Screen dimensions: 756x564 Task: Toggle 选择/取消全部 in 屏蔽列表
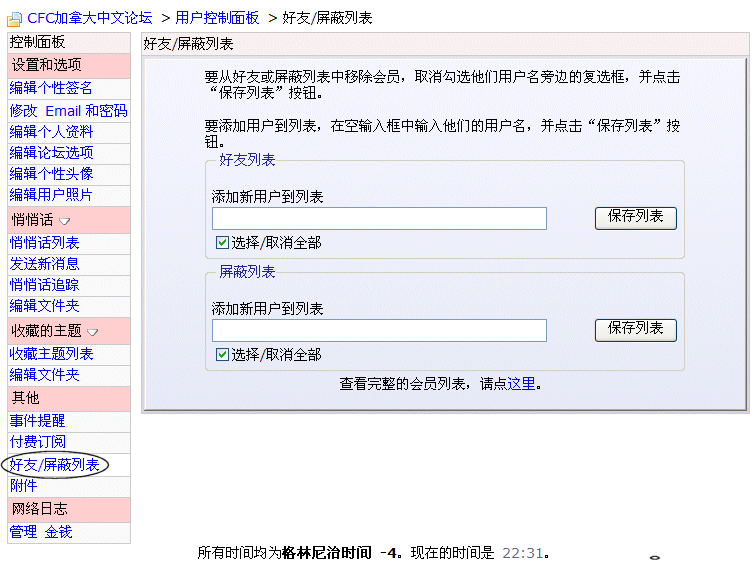click(x=222, y=355)
